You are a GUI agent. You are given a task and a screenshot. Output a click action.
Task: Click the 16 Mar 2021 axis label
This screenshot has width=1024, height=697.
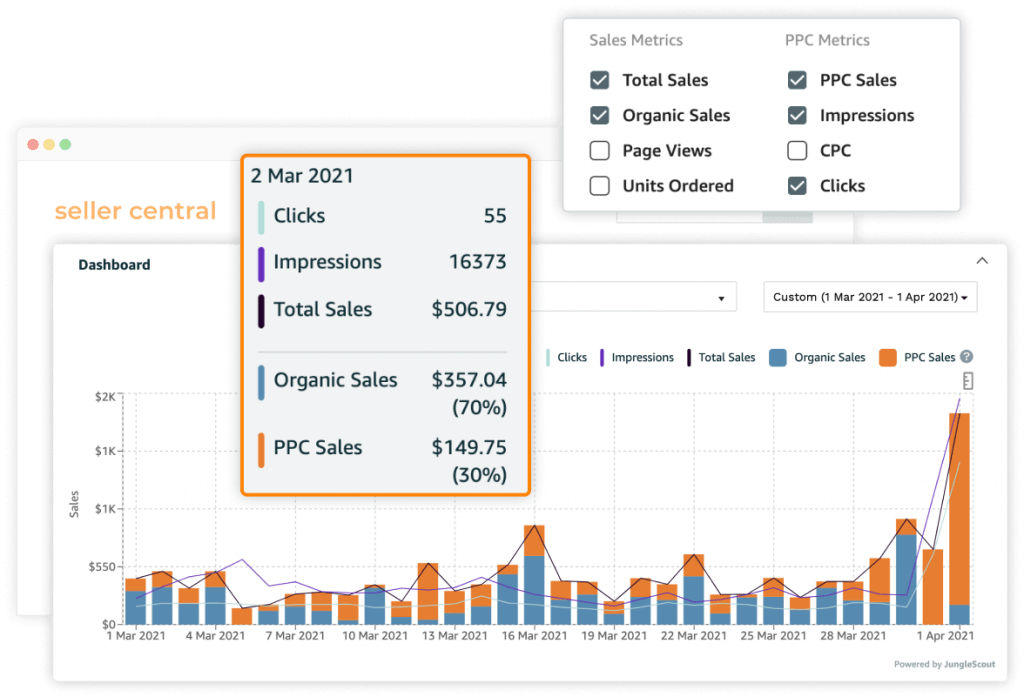click(534, 636)
